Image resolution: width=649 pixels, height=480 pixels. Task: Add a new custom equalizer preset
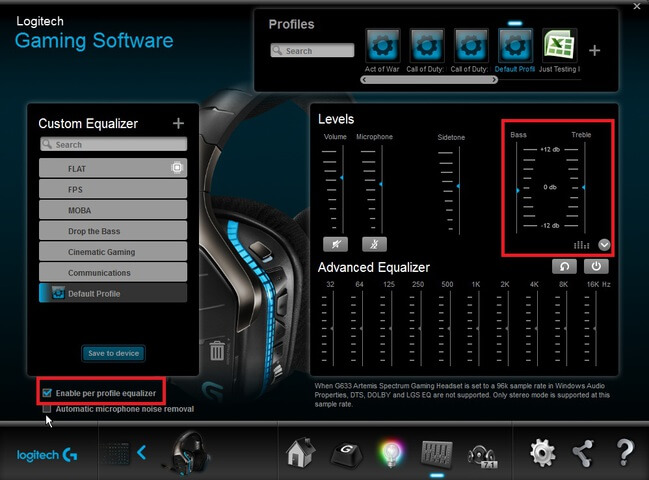point(178,123)
